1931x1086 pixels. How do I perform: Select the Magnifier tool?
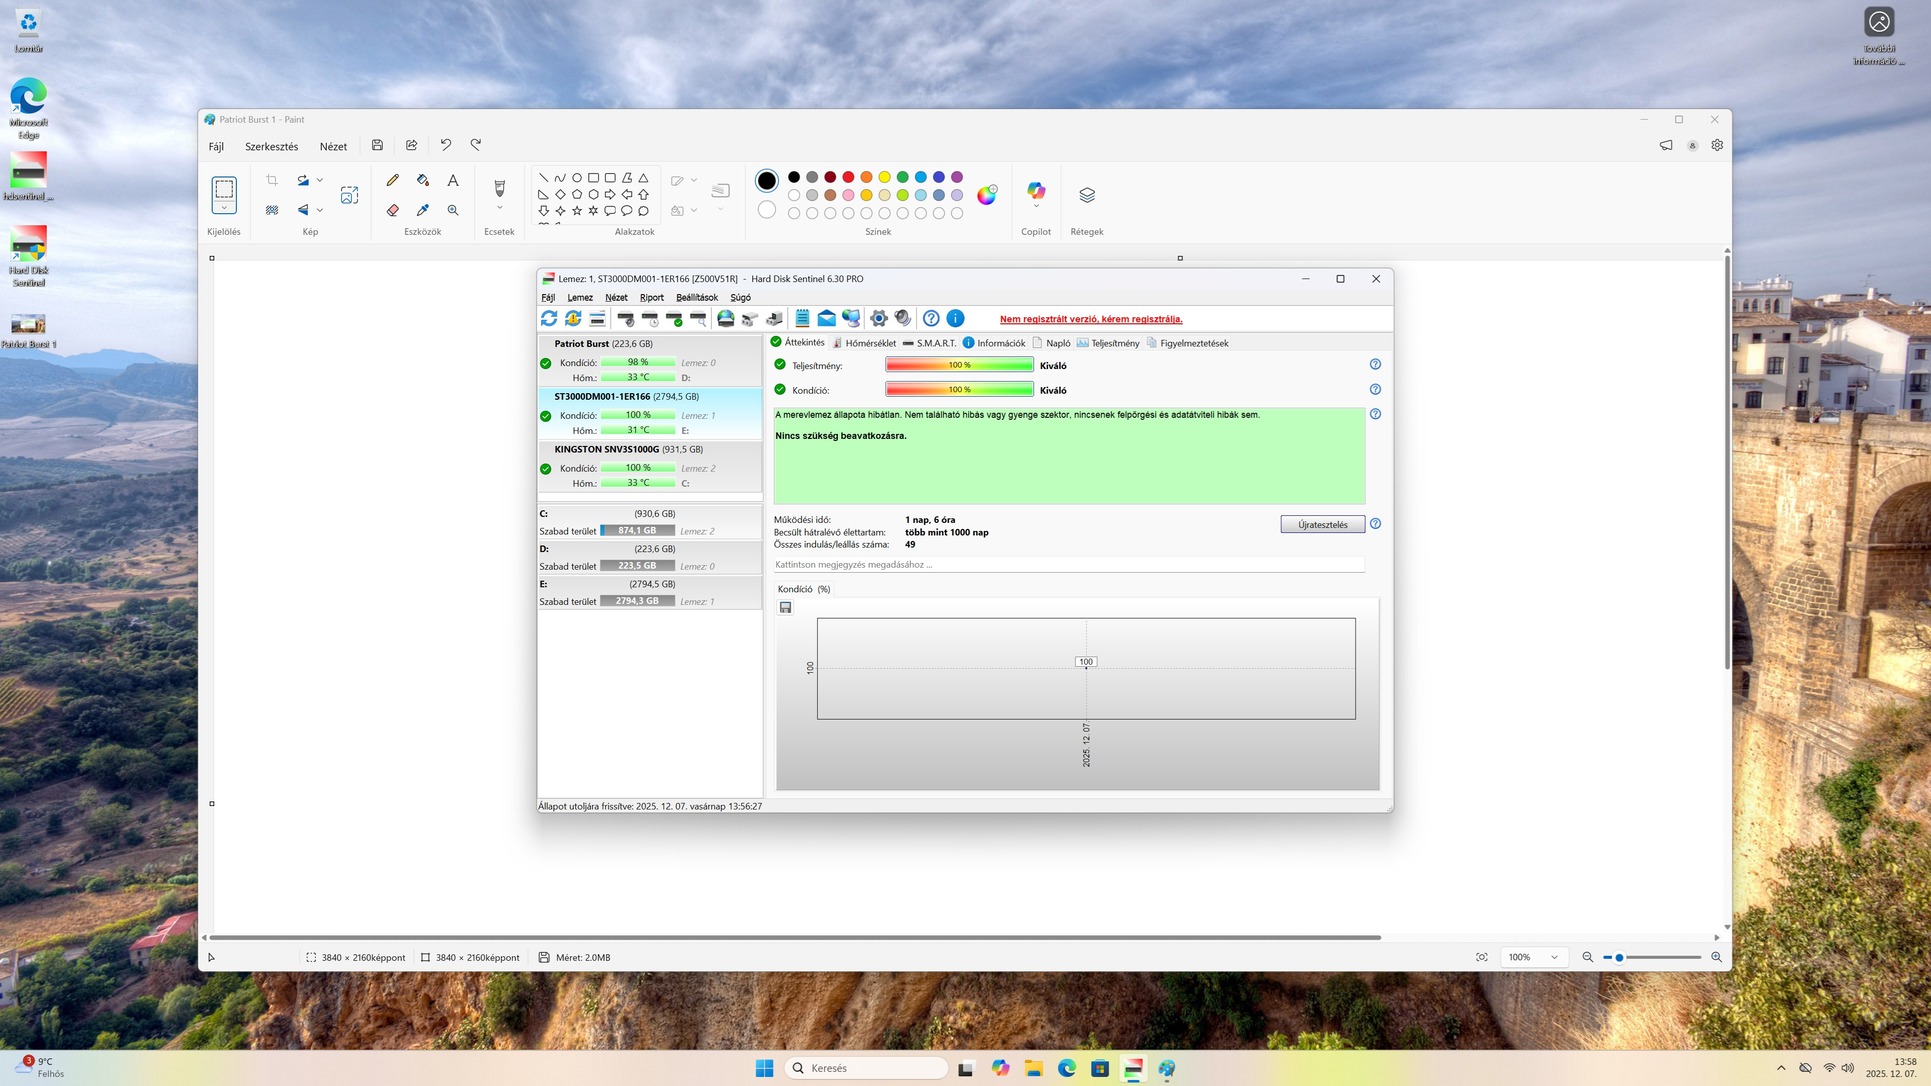(x=453, y=210)
